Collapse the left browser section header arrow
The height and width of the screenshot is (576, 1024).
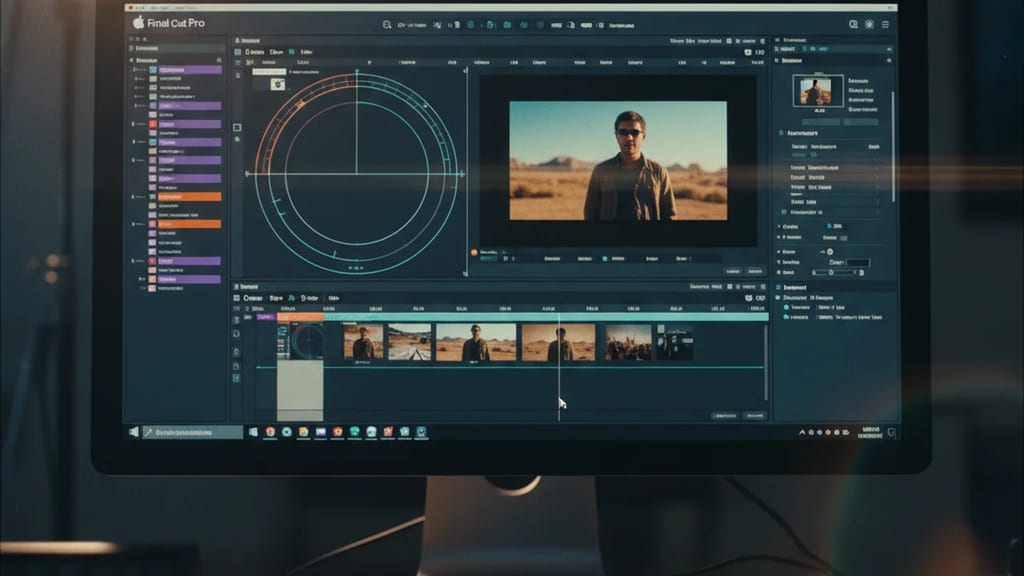(131, 60)
